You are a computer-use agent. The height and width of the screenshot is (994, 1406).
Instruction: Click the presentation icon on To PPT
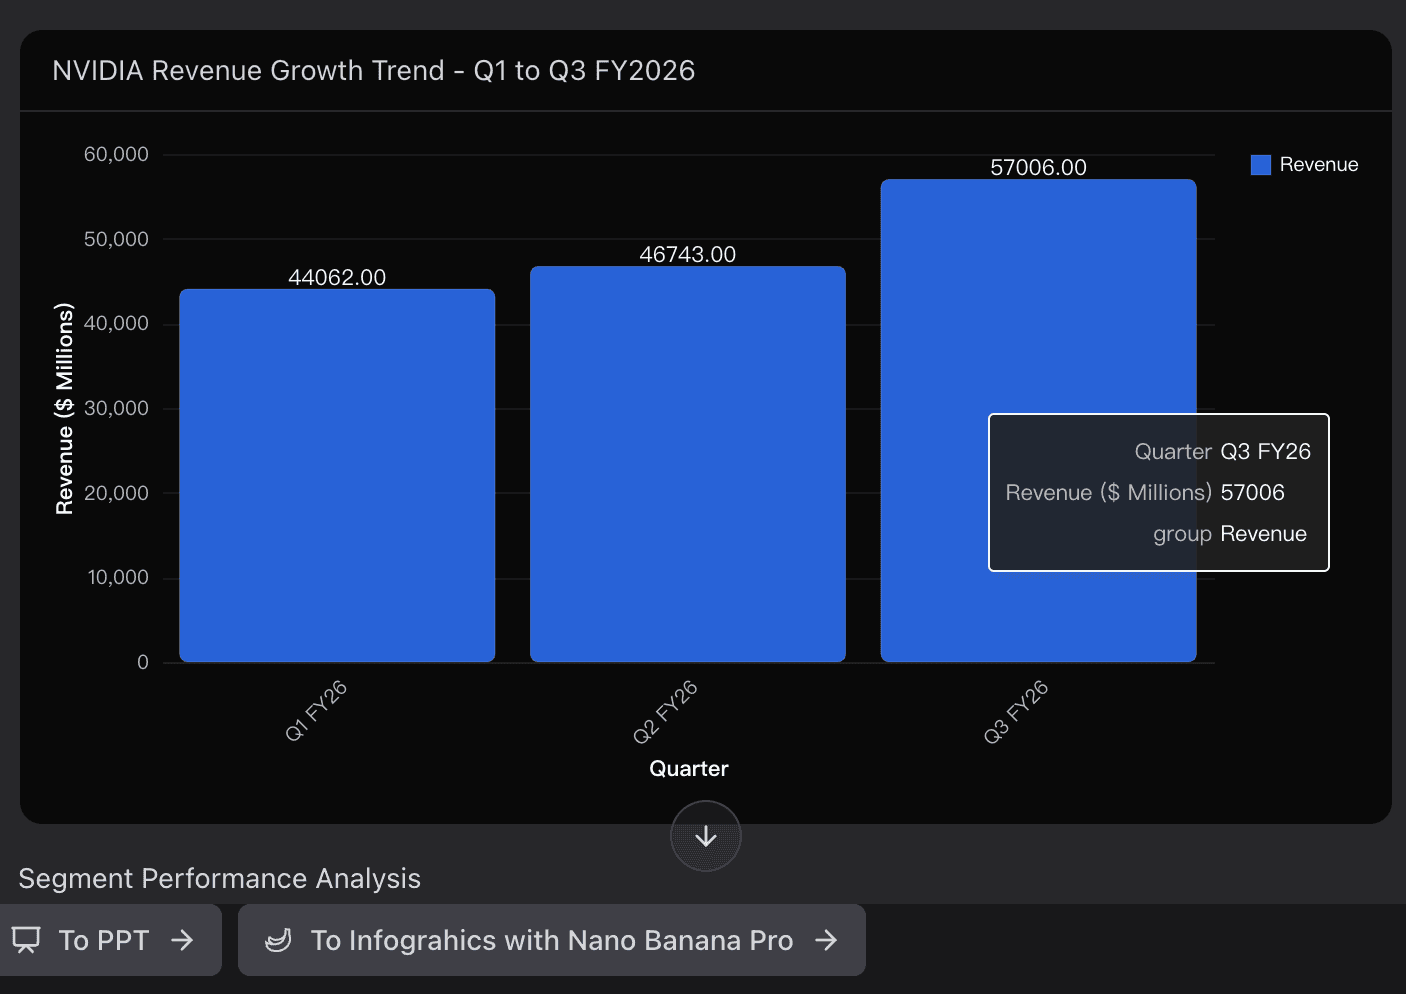[x=26, y=940]
